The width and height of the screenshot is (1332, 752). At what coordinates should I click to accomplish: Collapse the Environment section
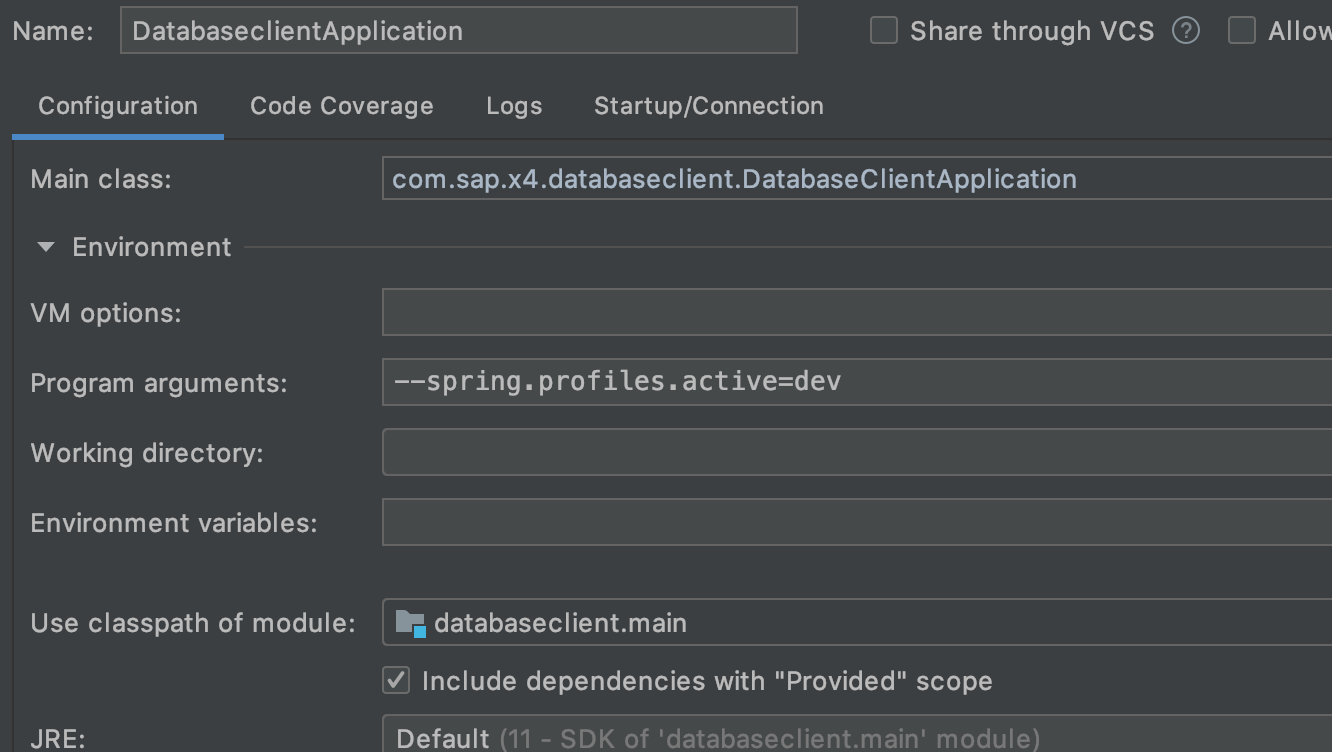(44, 246)
